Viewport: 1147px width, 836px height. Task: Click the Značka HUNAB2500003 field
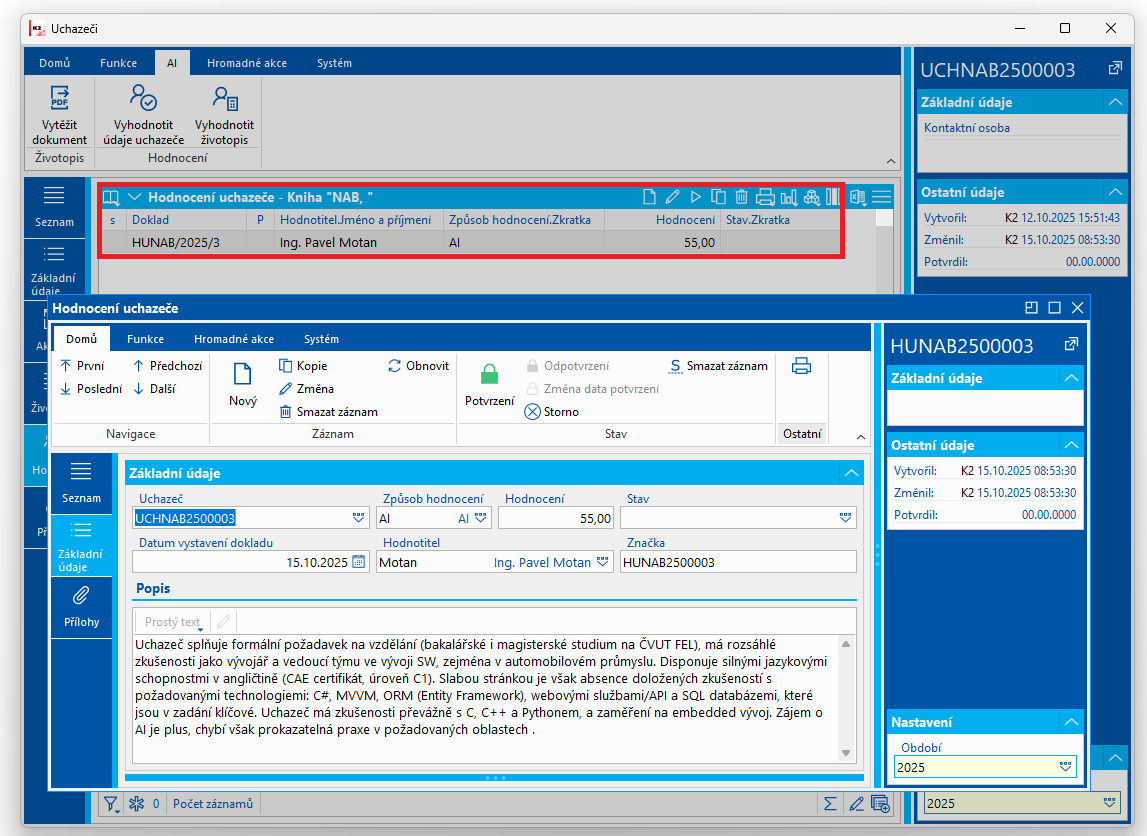738,562
